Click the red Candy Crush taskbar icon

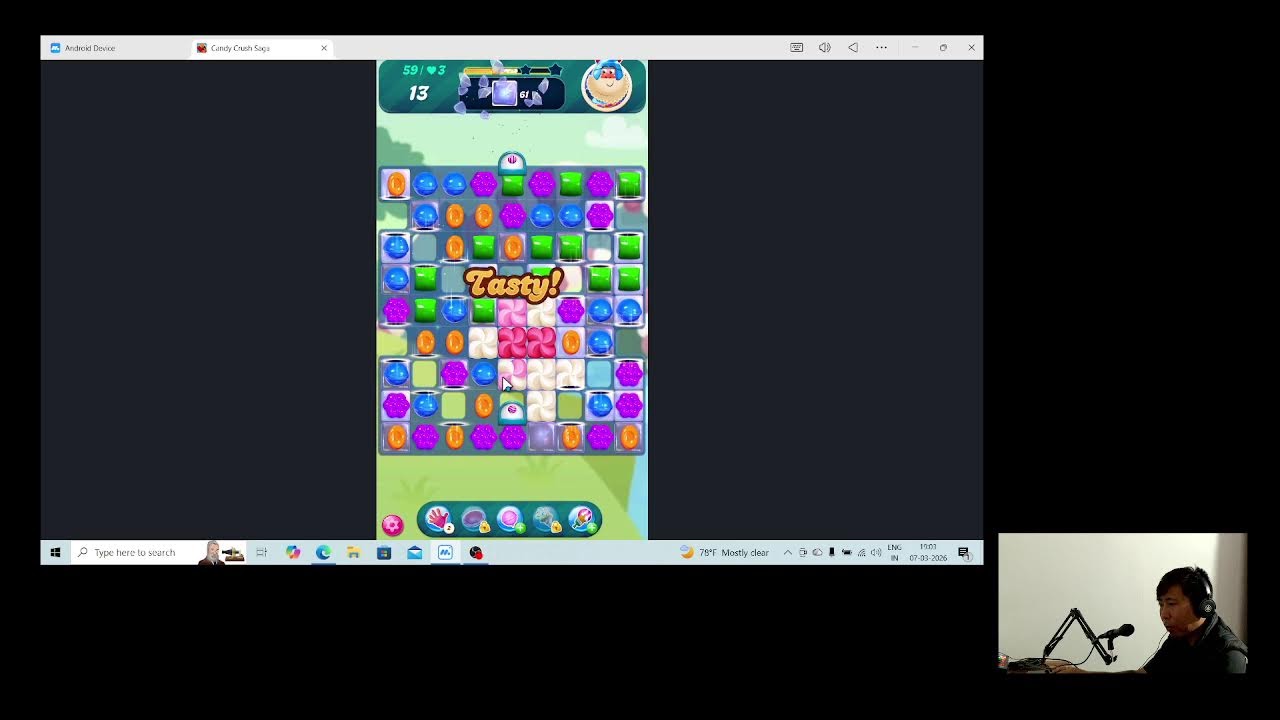click(476, 552)
